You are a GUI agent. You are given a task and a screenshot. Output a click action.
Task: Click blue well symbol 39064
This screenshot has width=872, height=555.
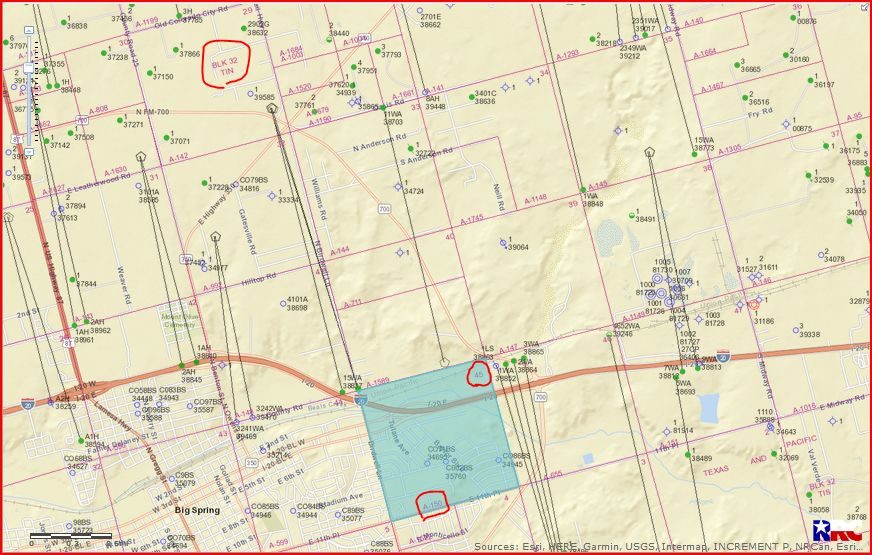pos(503,243)
